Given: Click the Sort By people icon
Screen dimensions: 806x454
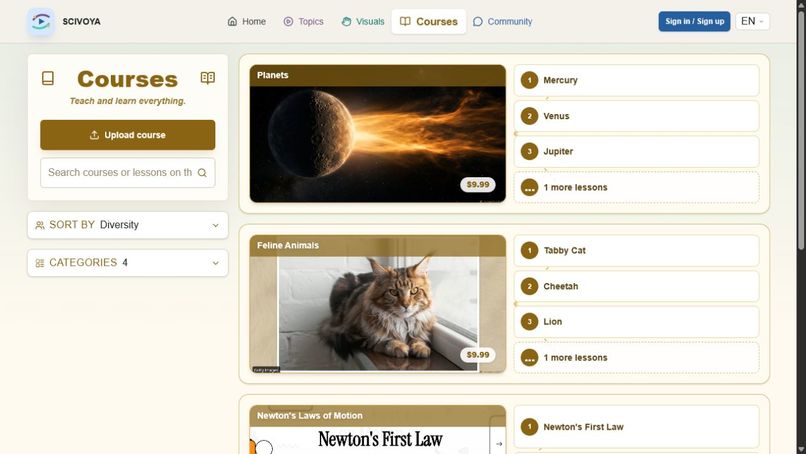Looking at the screenshot, I should (x=40, y=225).
